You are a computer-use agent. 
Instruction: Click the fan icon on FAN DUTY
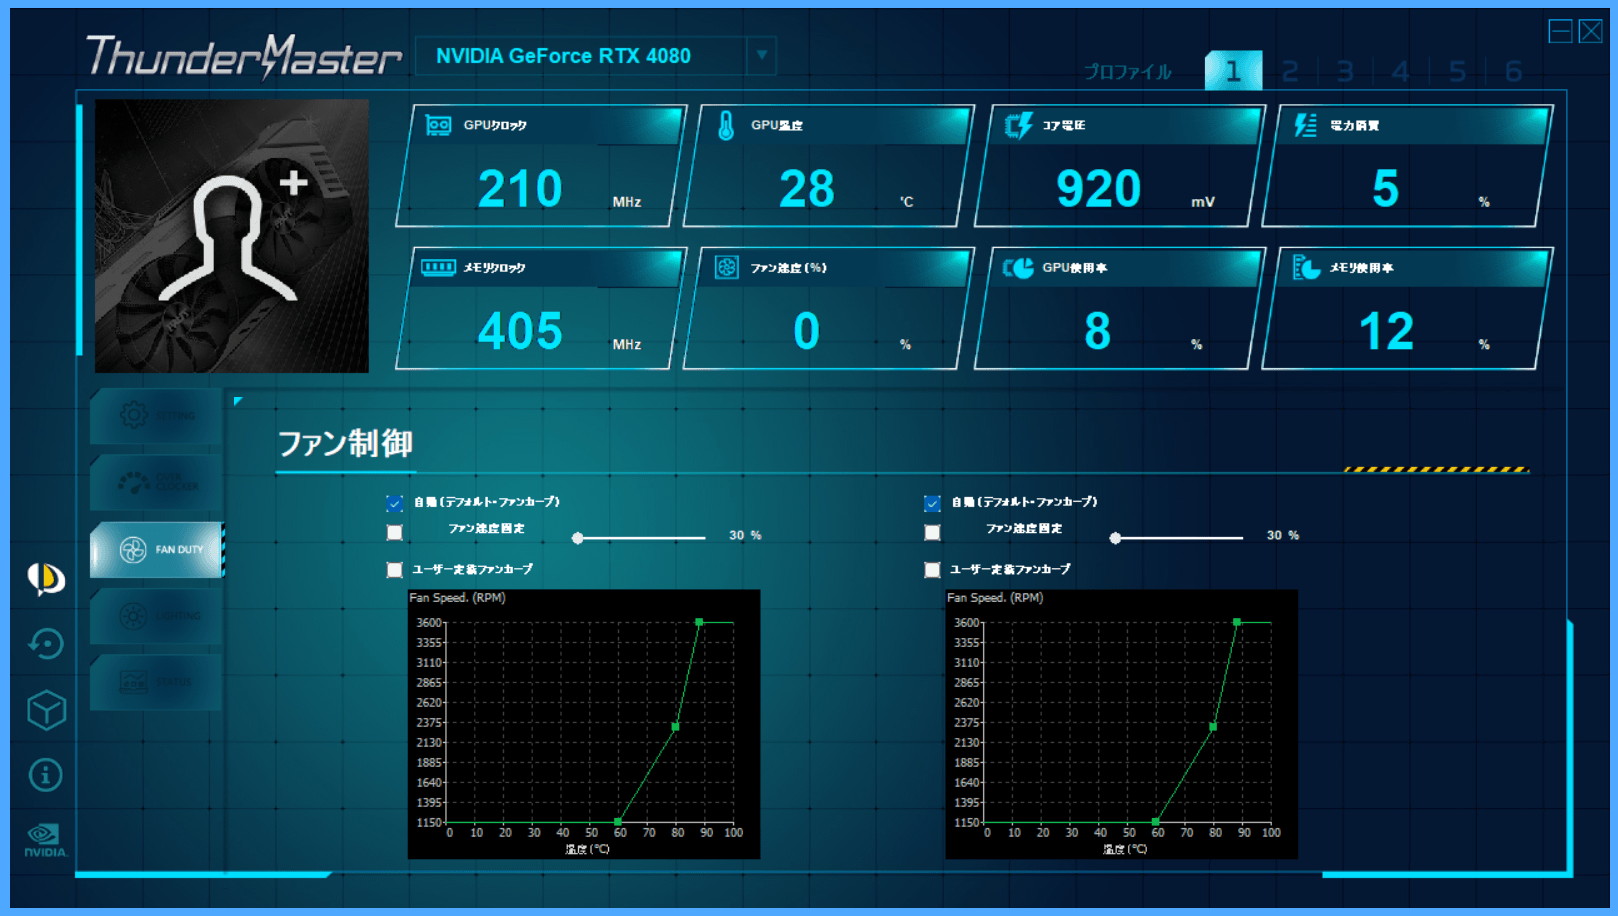133,549
